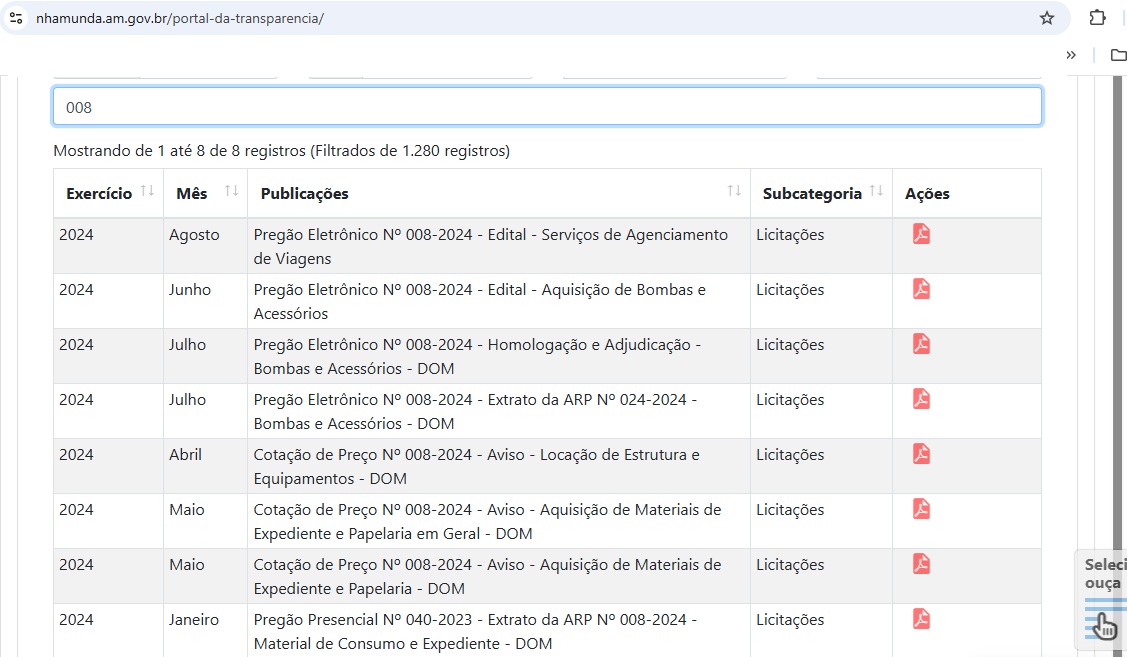Sort table by Exercício column

tap(147, 192)
